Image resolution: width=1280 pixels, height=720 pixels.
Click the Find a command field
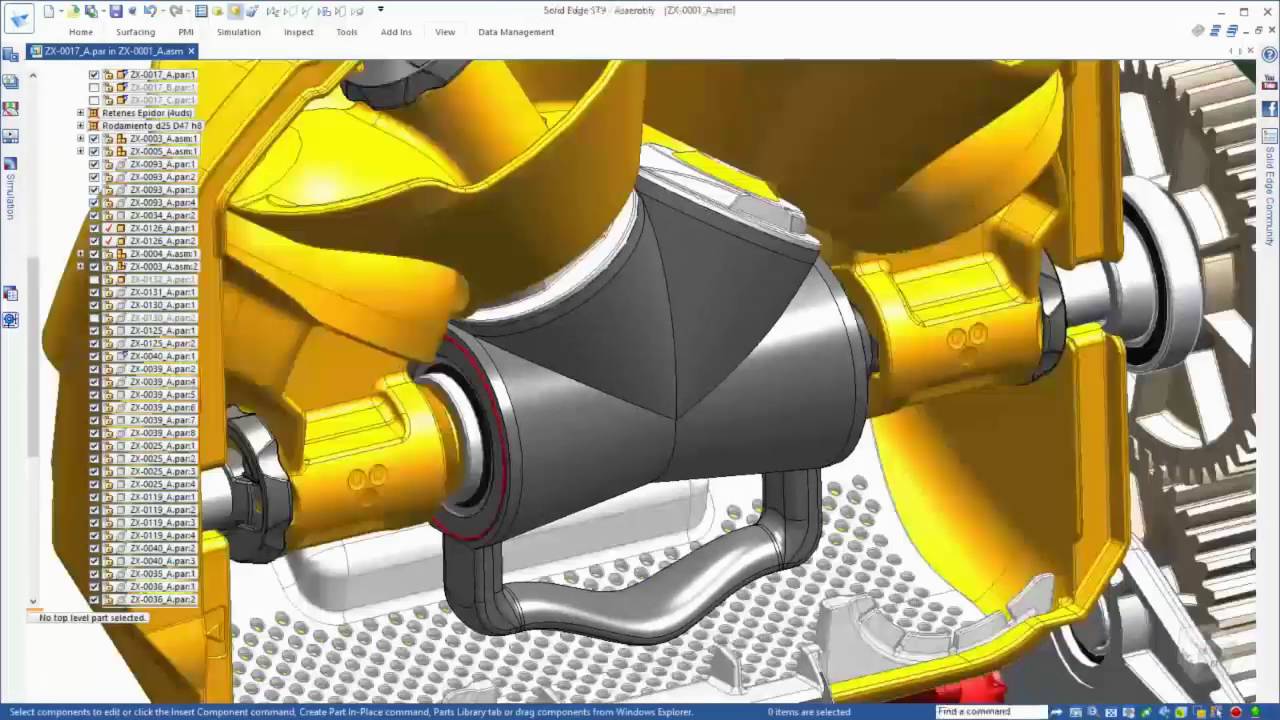point(991,712)
